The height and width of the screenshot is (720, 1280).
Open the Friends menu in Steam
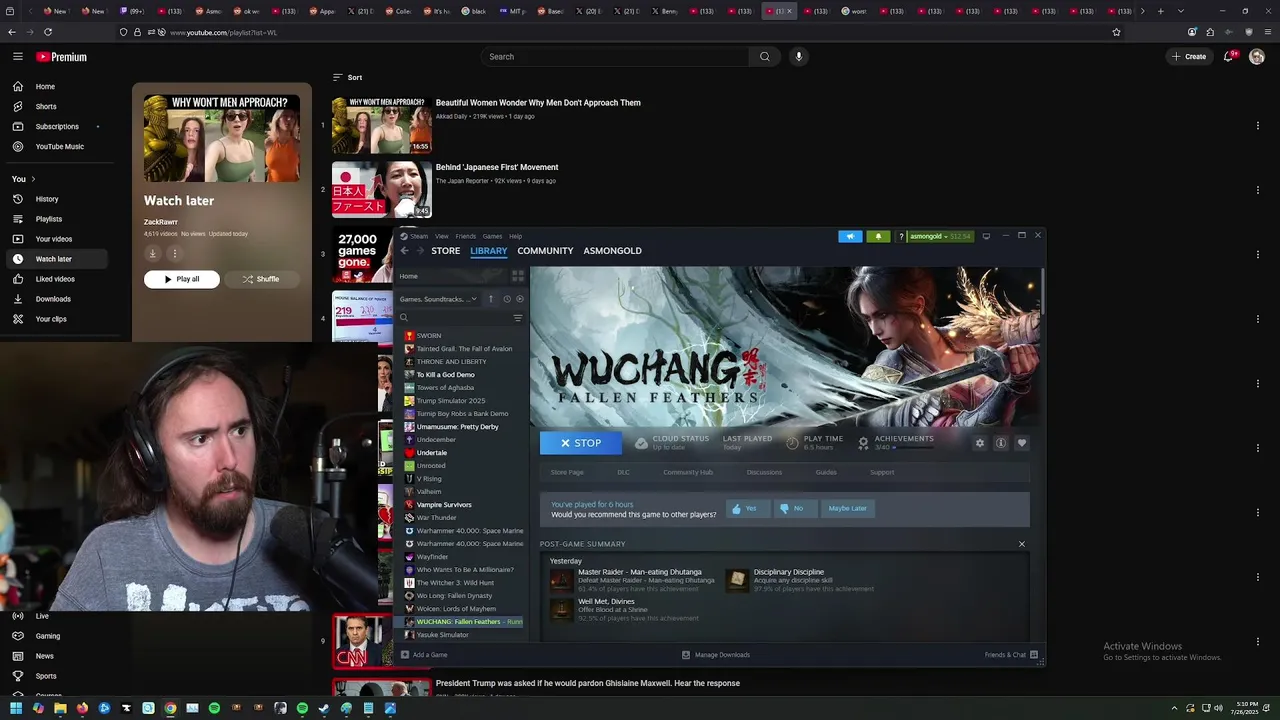[x=466, y=236]
